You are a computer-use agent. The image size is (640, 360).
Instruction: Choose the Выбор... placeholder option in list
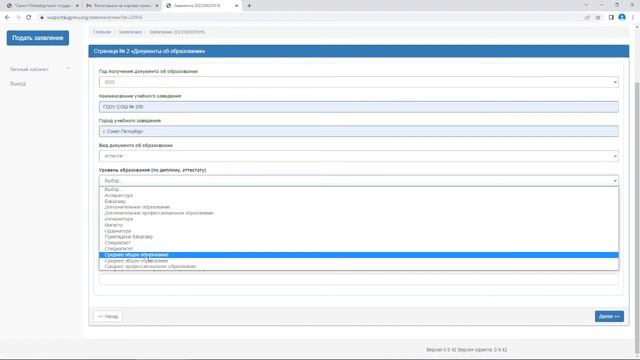coord(359,189)
